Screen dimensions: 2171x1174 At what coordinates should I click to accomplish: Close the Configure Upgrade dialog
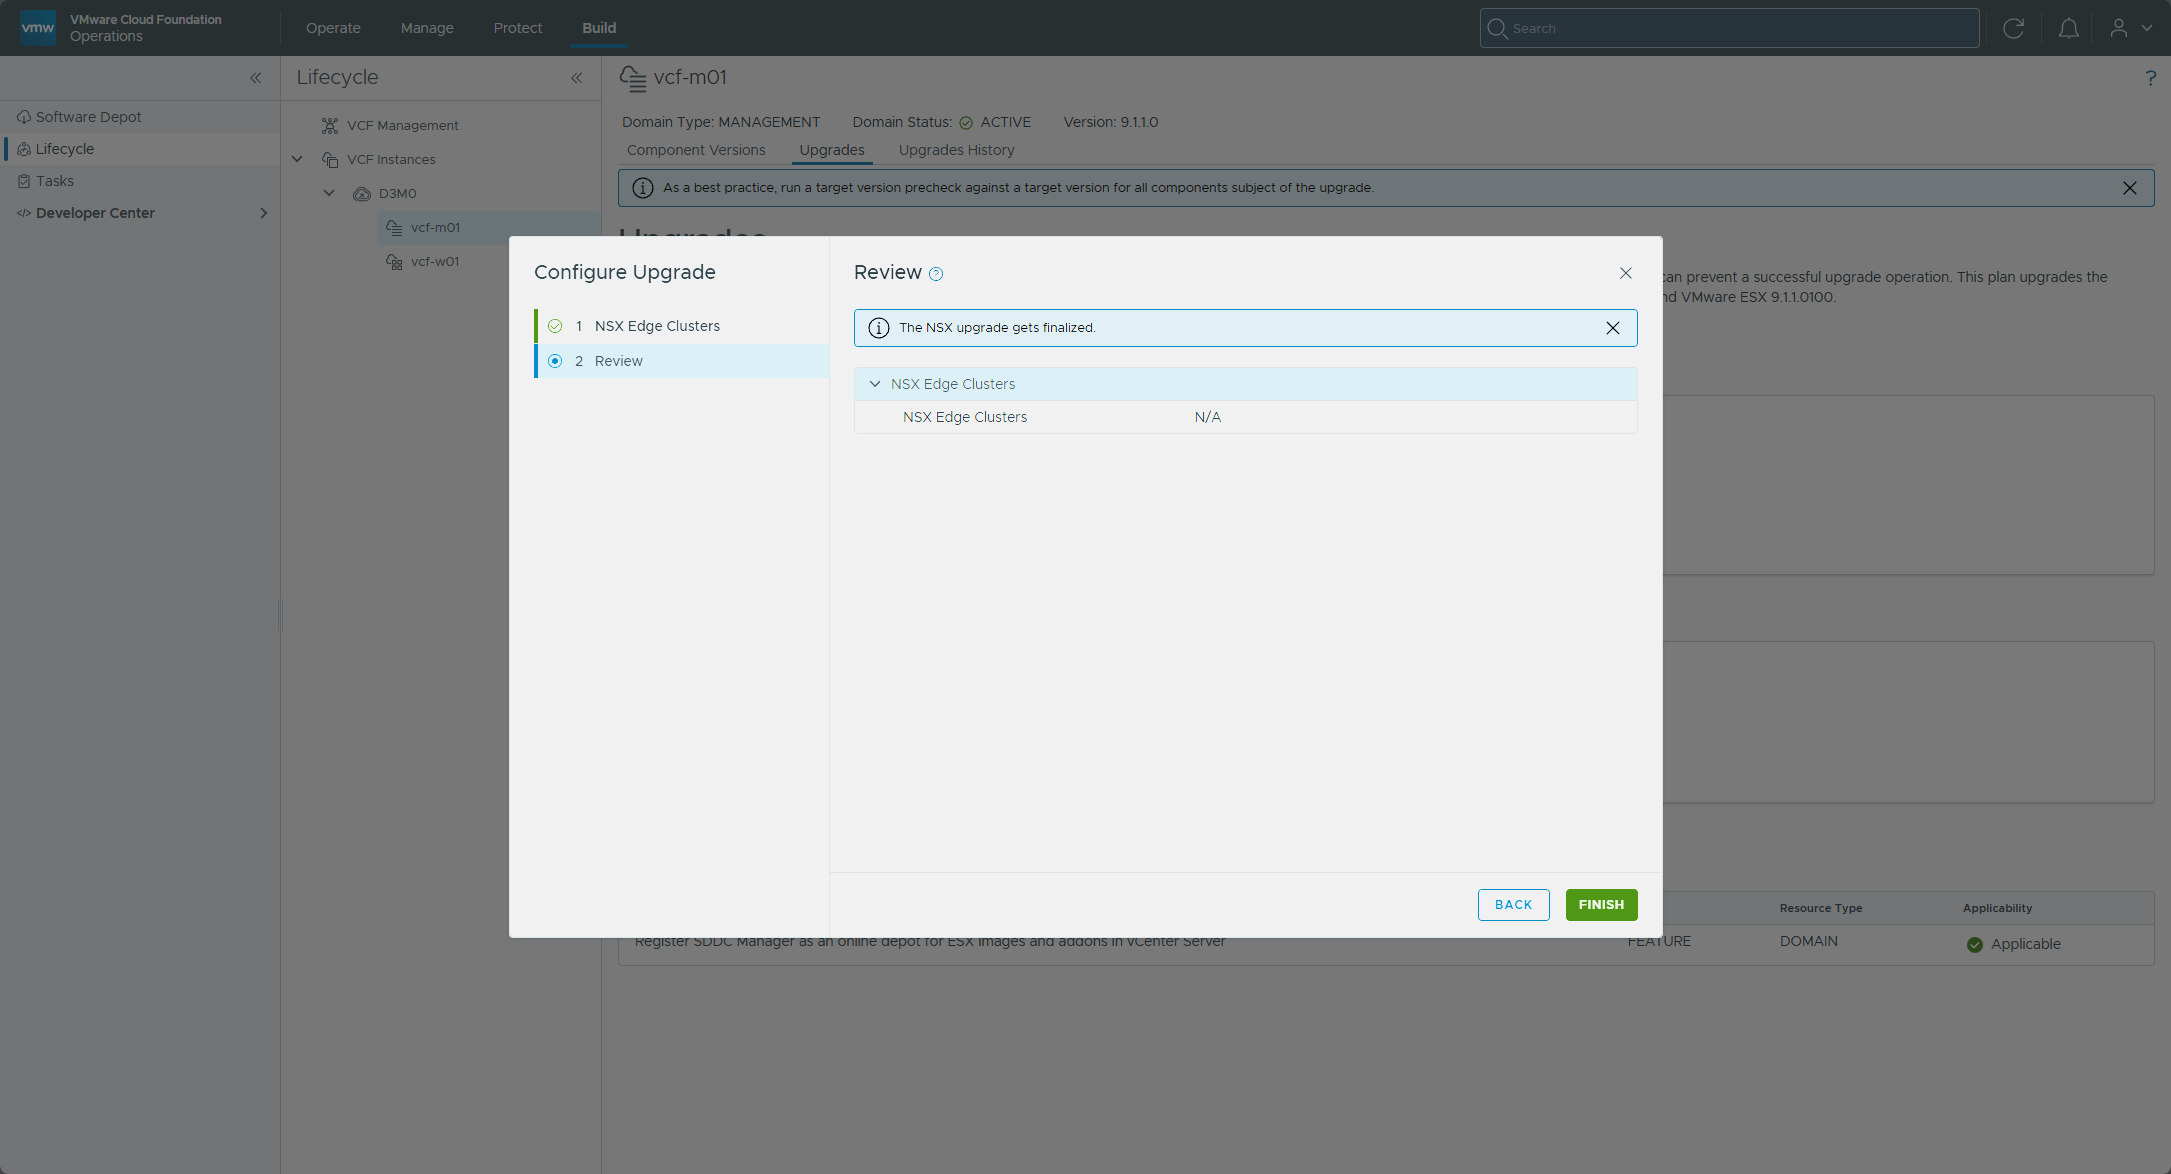click(x=1626, y=273)
